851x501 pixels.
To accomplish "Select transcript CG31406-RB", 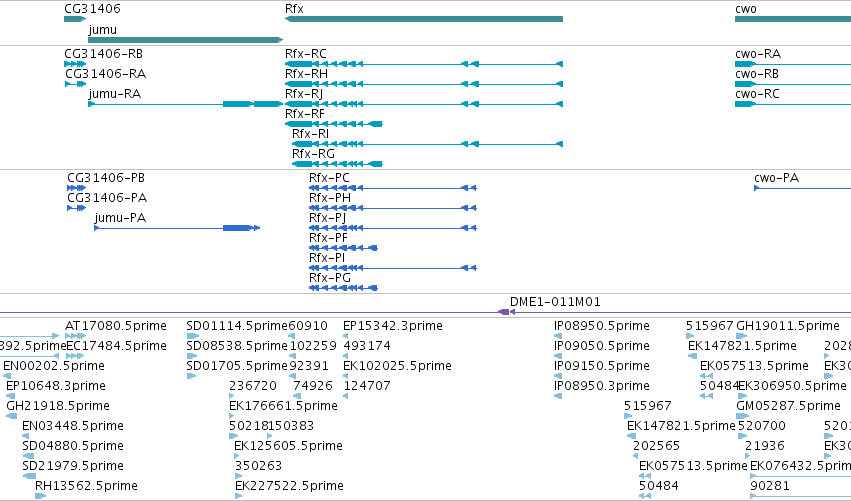I will click(x=75, y=64).
